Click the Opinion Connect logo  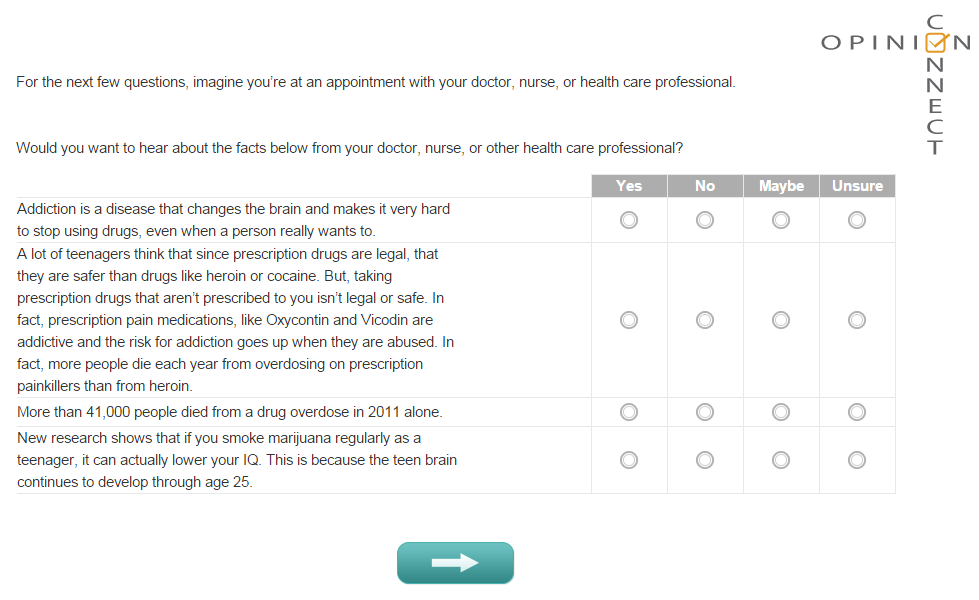893,42
